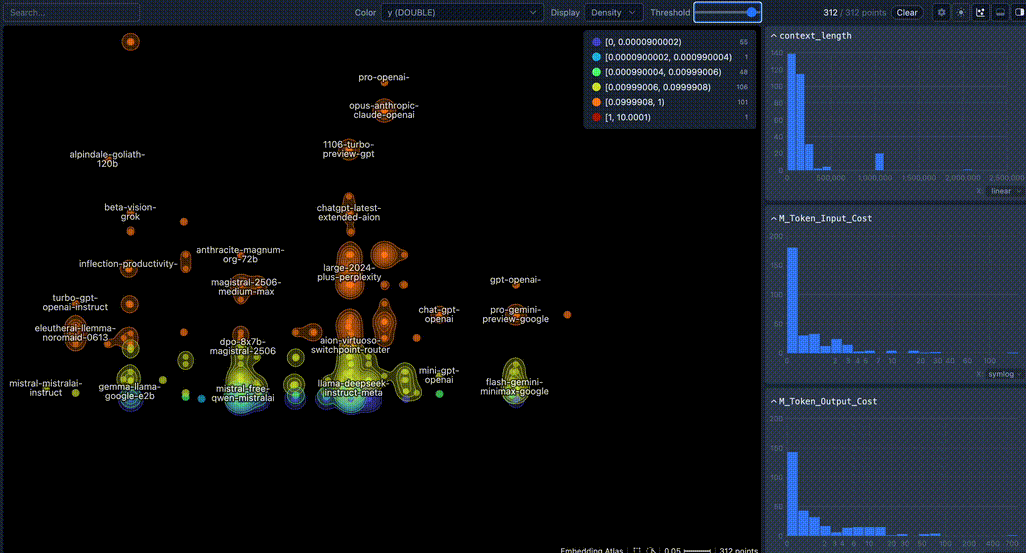Click the Embedding Atlas status label
This screenshot has height=553, width=1026.
click(592, 550)
